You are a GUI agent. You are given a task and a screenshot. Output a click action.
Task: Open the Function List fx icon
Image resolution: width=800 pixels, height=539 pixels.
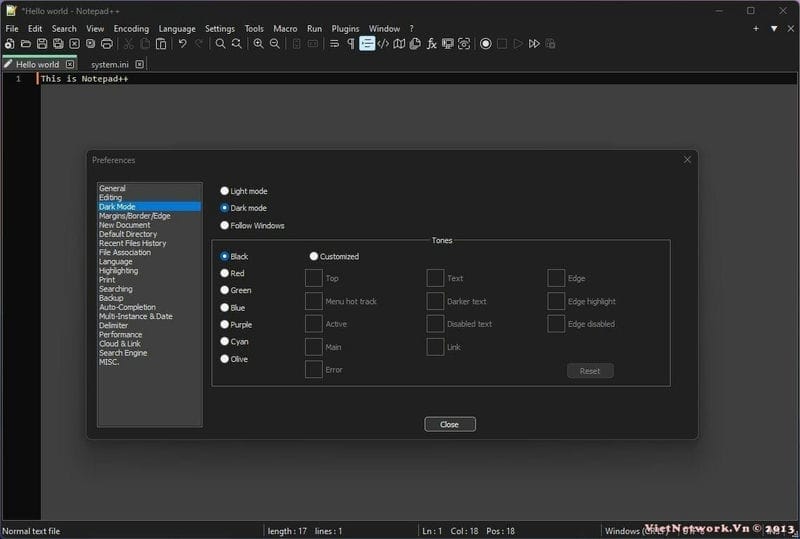tap(432, 44)
